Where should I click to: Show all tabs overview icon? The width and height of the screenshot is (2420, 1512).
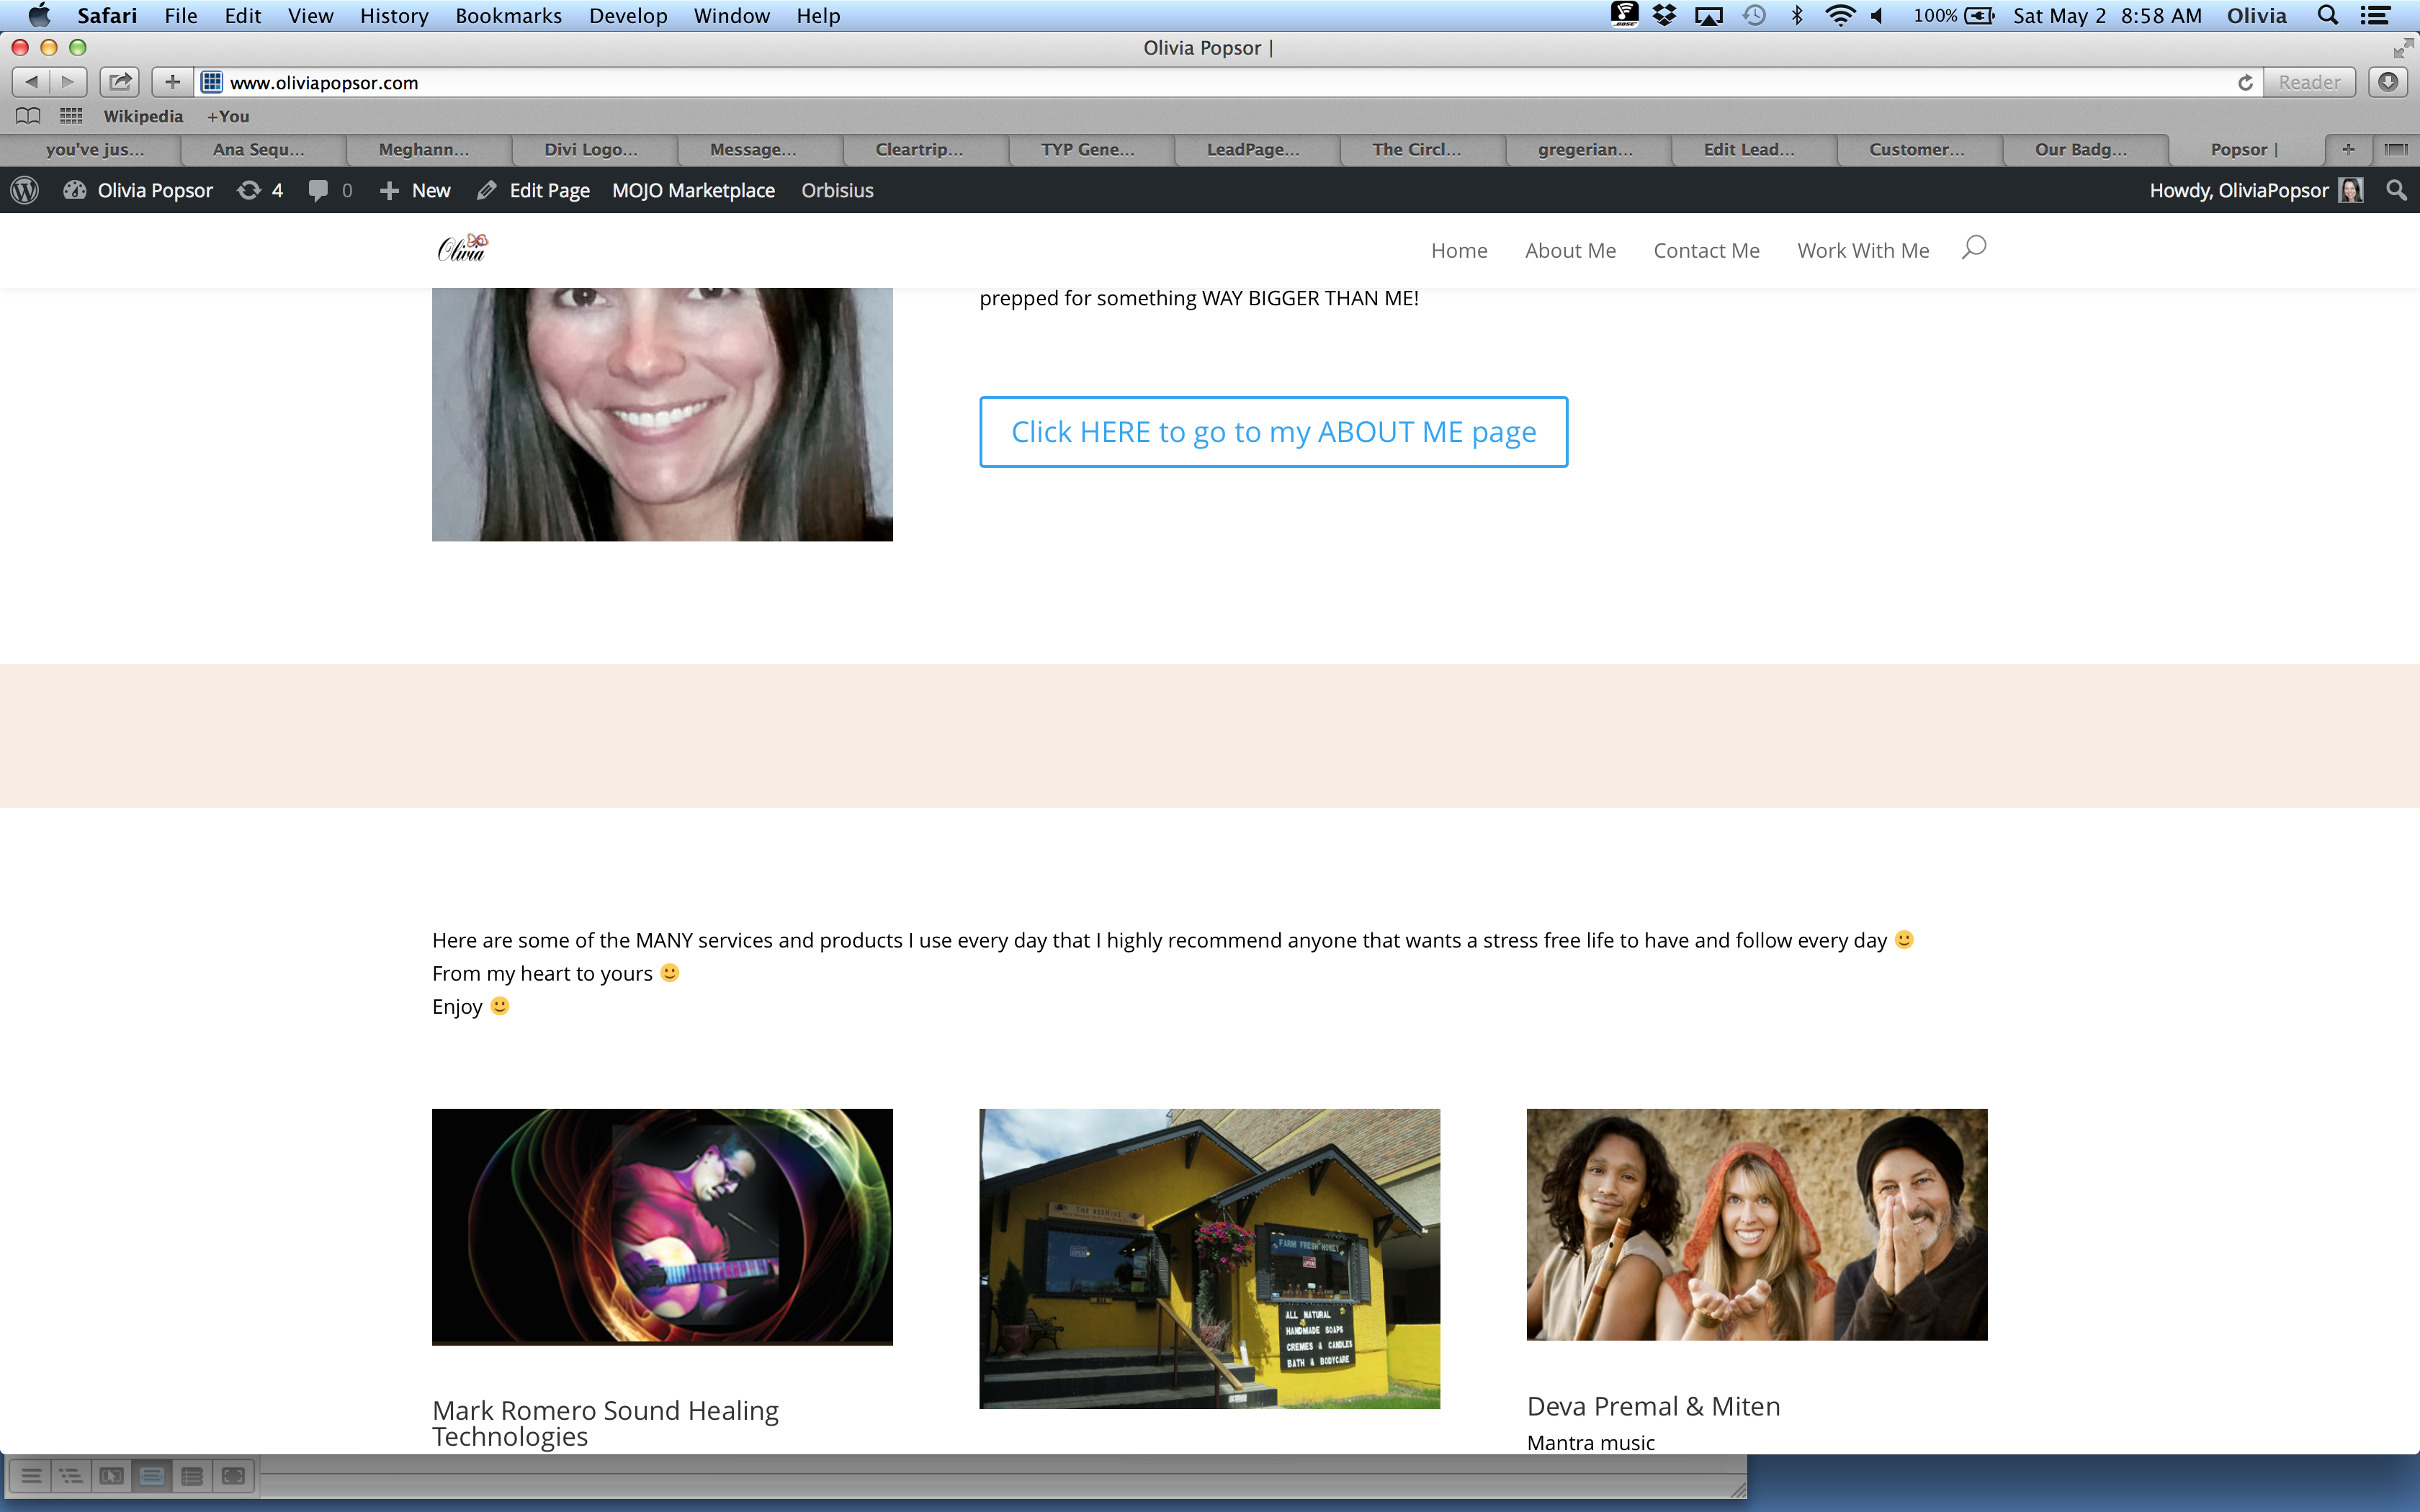[x=2395, y=149]
